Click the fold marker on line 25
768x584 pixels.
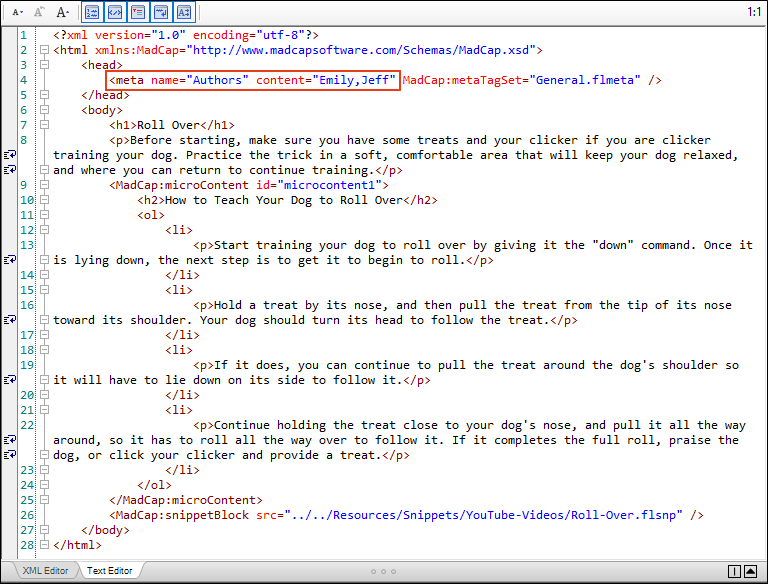click(x=45, y=500)
